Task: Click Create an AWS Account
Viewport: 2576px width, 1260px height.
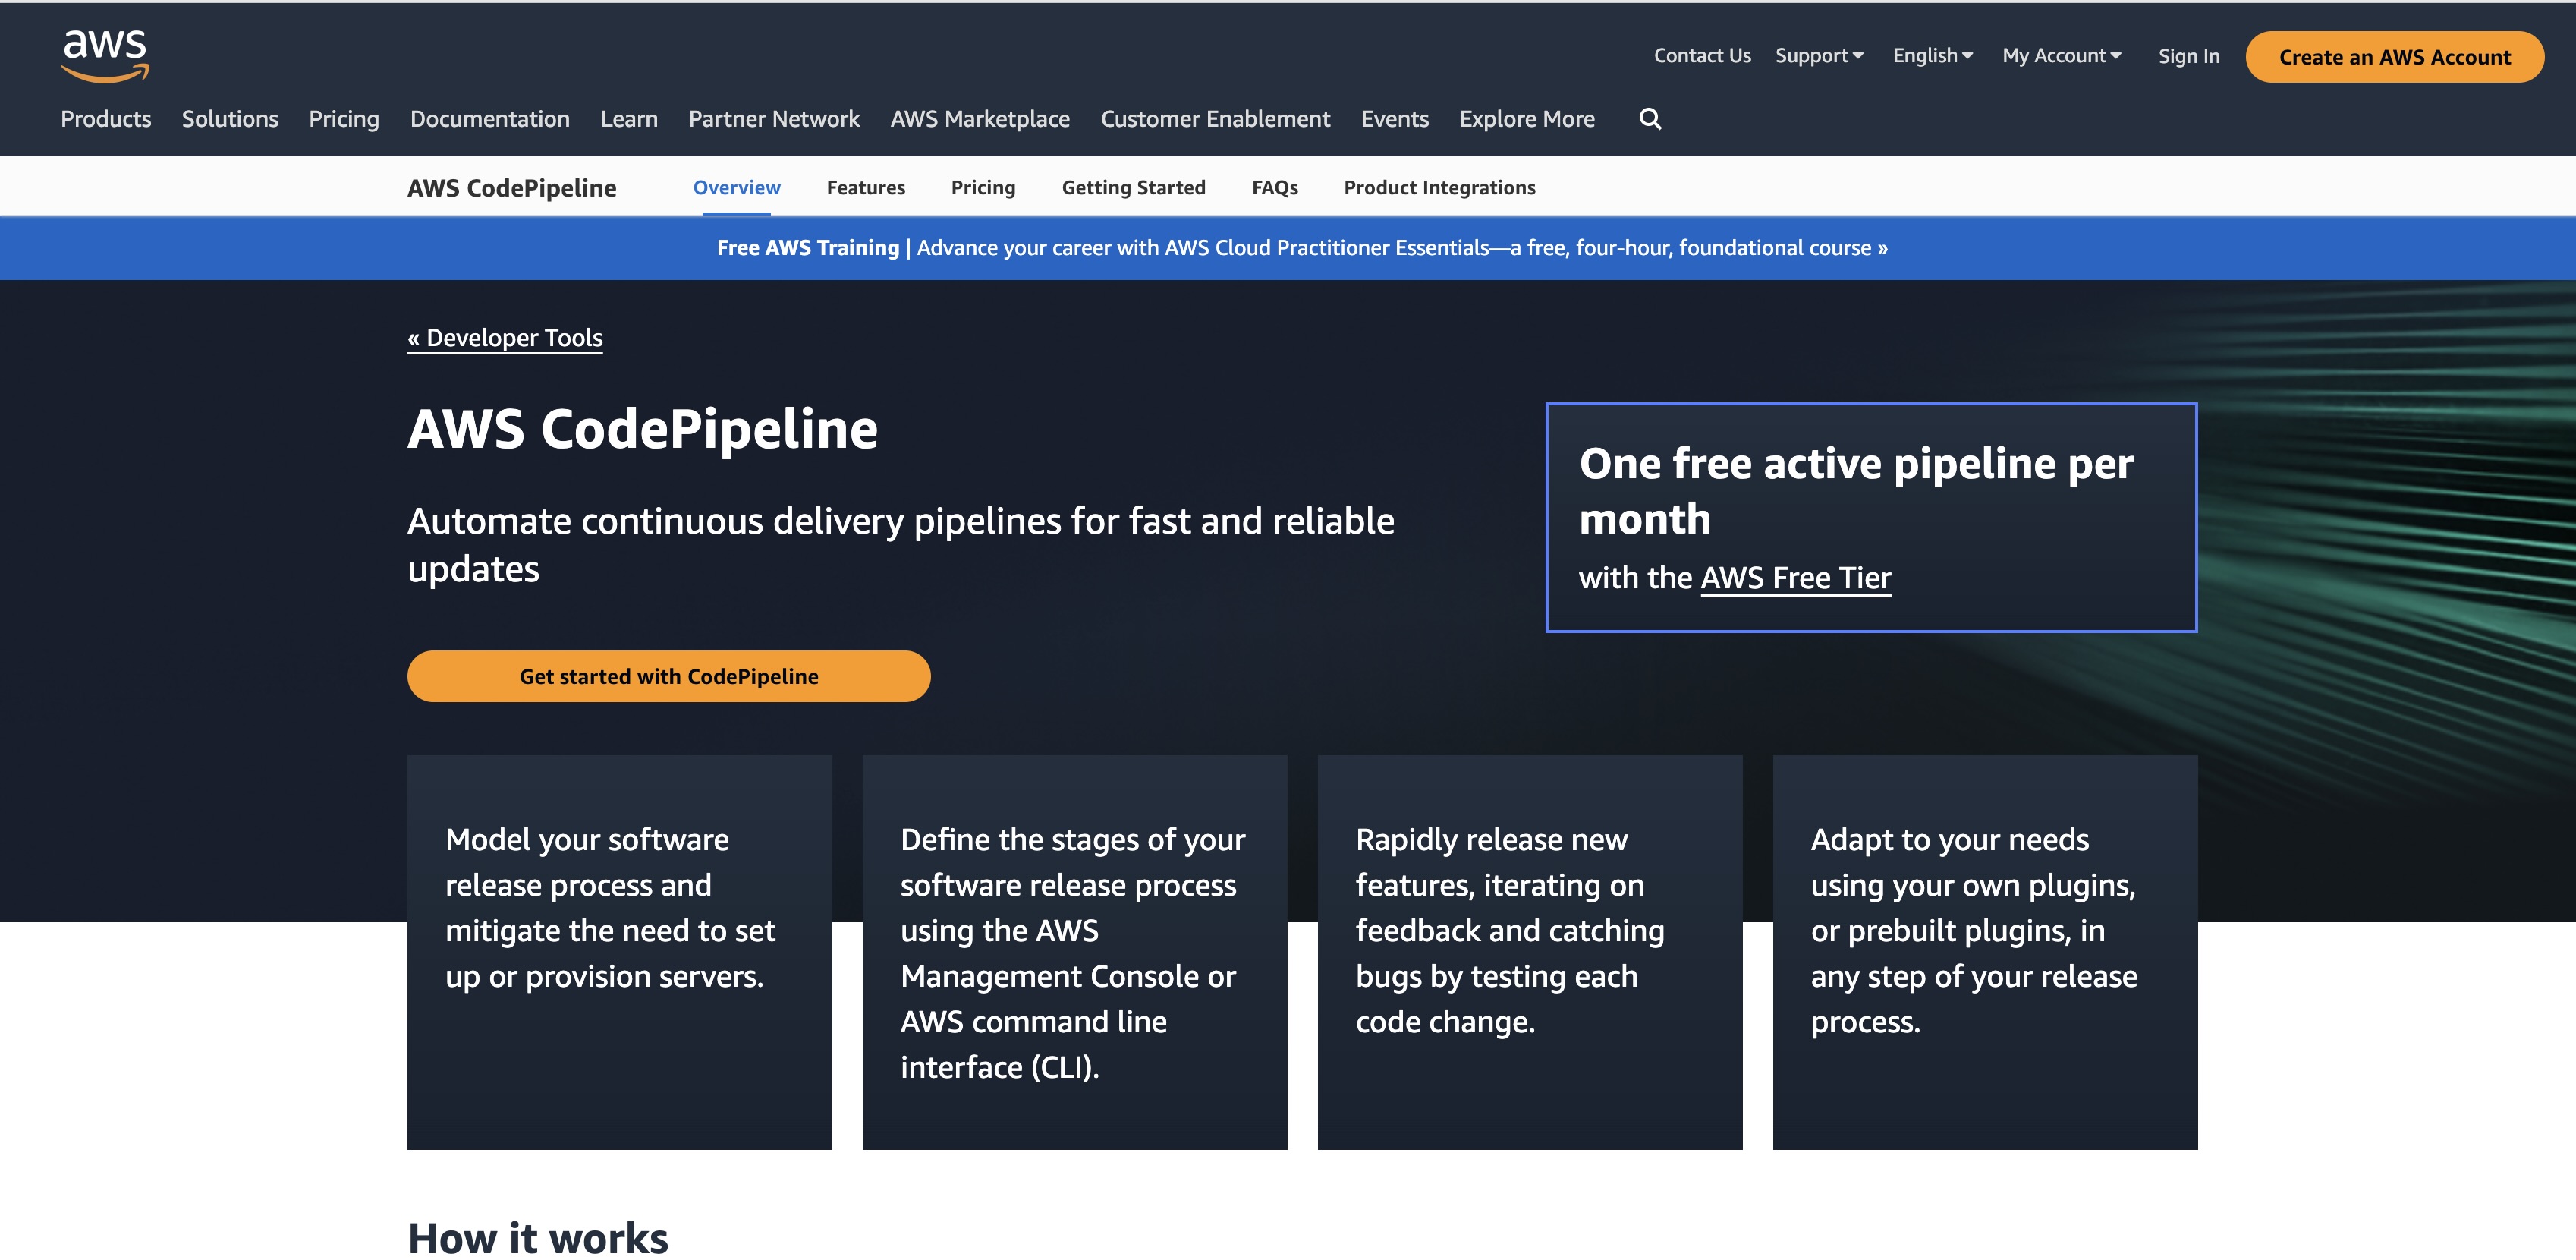Action: click(2394, 57)
